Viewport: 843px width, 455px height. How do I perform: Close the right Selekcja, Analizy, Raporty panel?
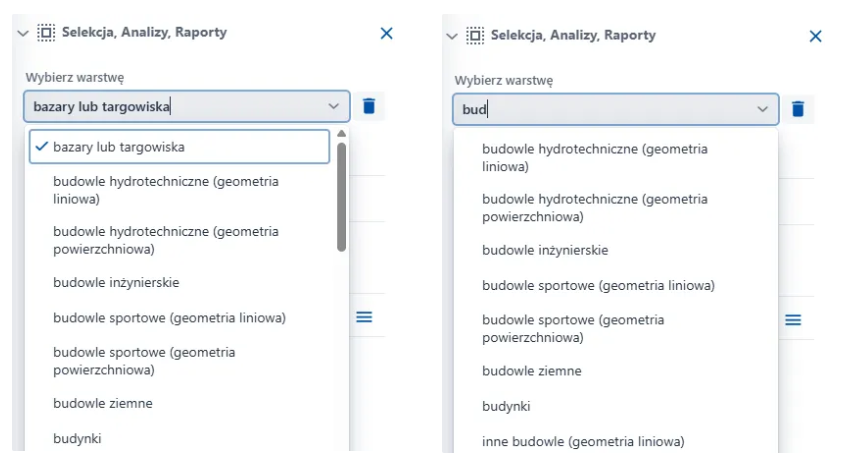pos(815,36)
